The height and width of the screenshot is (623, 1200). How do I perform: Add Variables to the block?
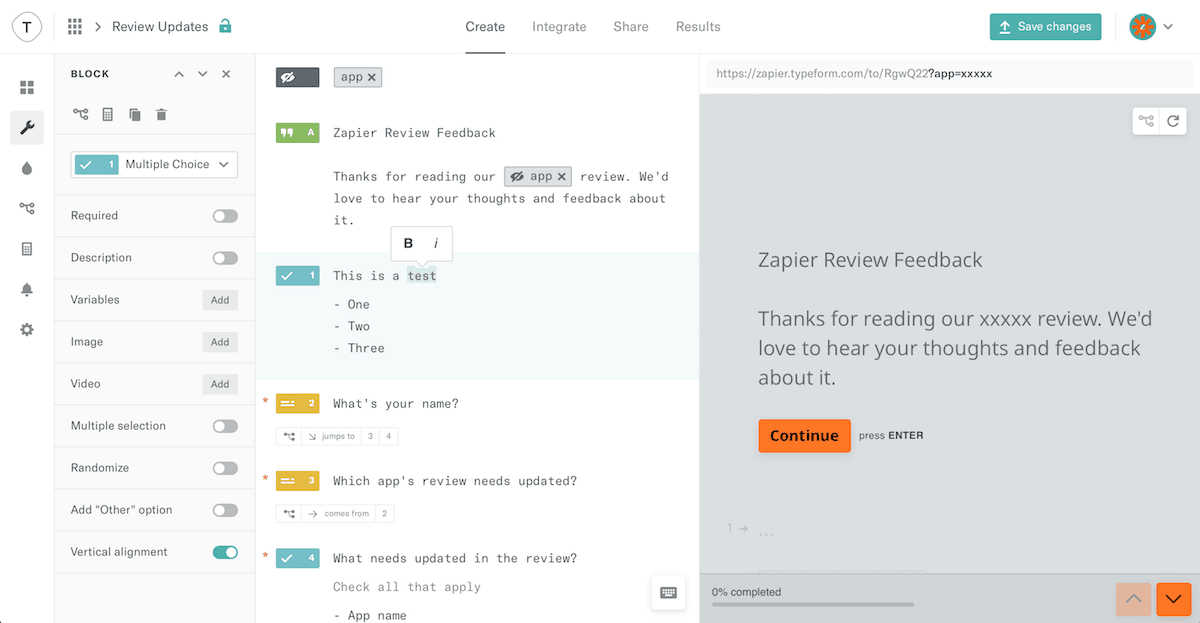[x=220, y=300]
